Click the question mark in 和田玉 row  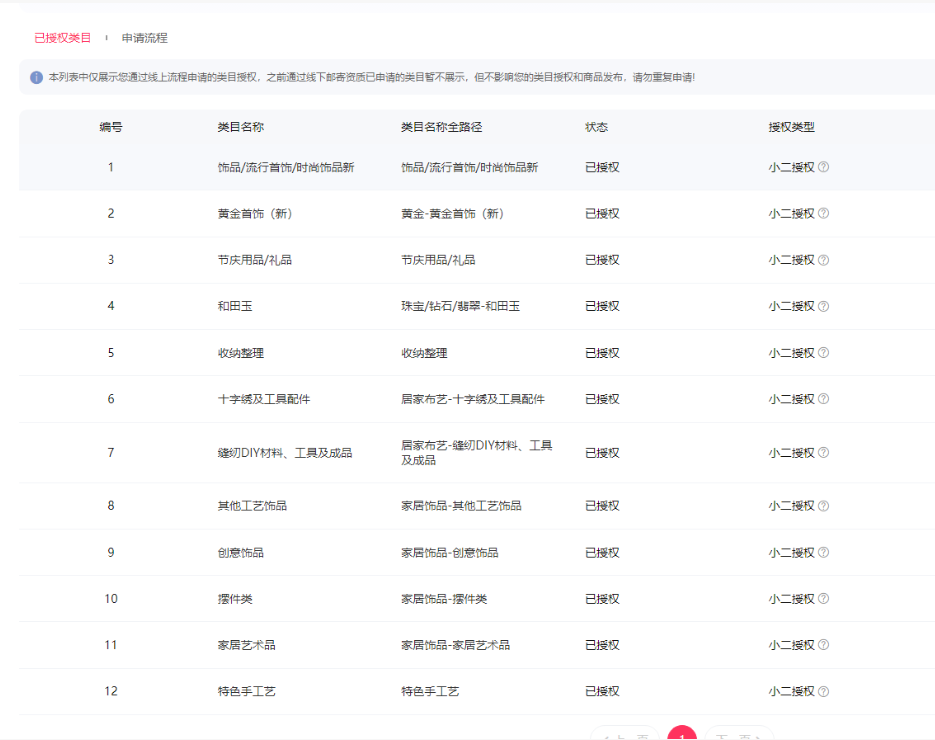coord(823,306)
